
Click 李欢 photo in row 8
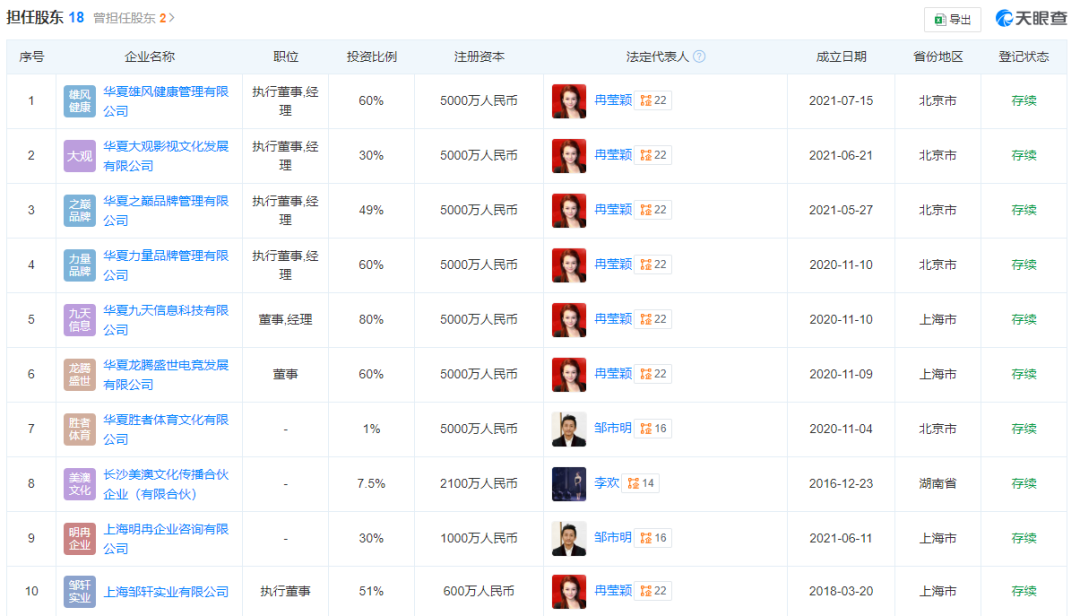click(569, 484)
